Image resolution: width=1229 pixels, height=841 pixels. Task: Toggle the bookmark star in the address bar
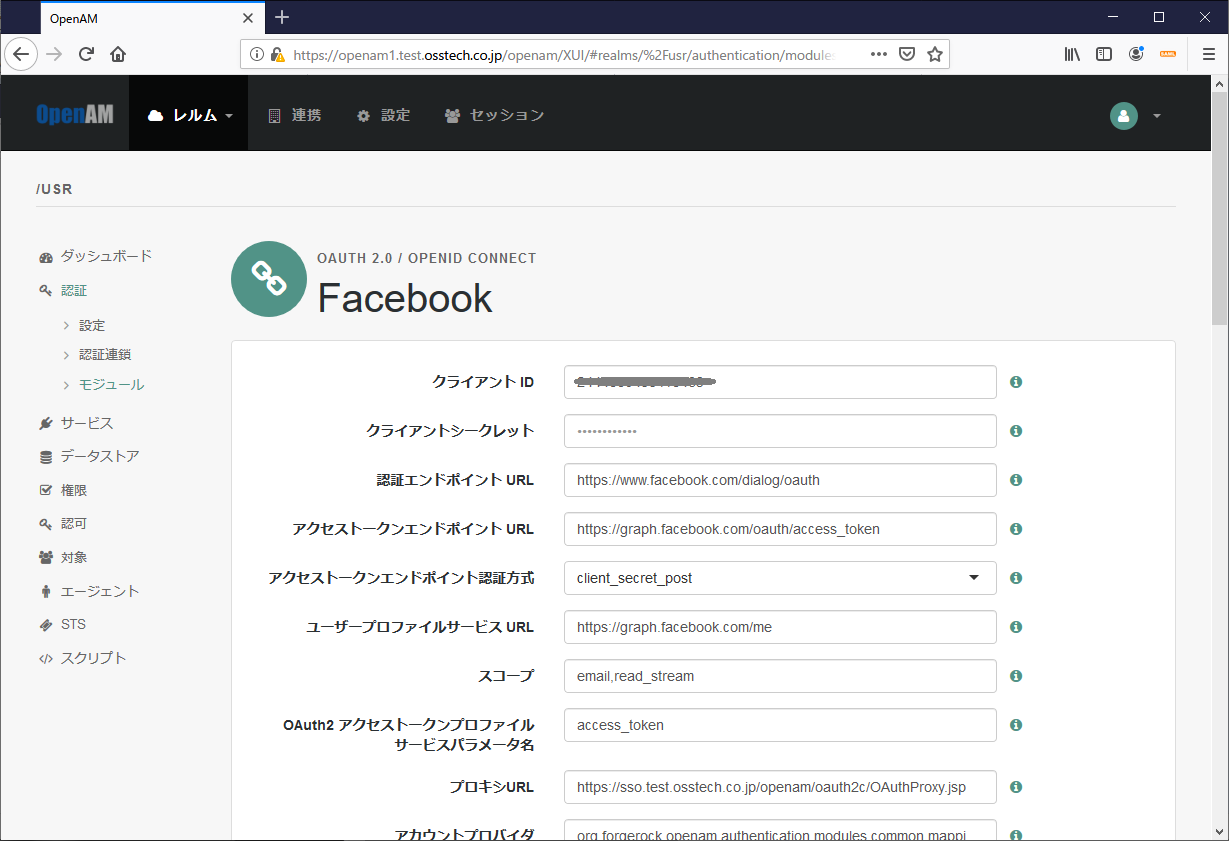(934, 54)
